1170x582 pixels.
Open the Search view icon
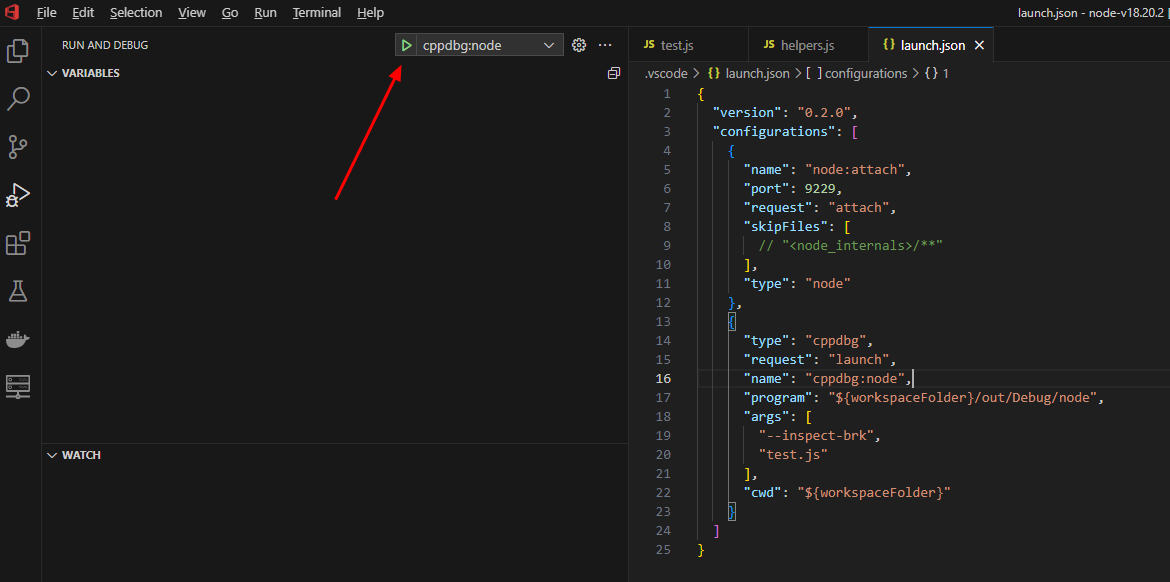pos(18,99)
